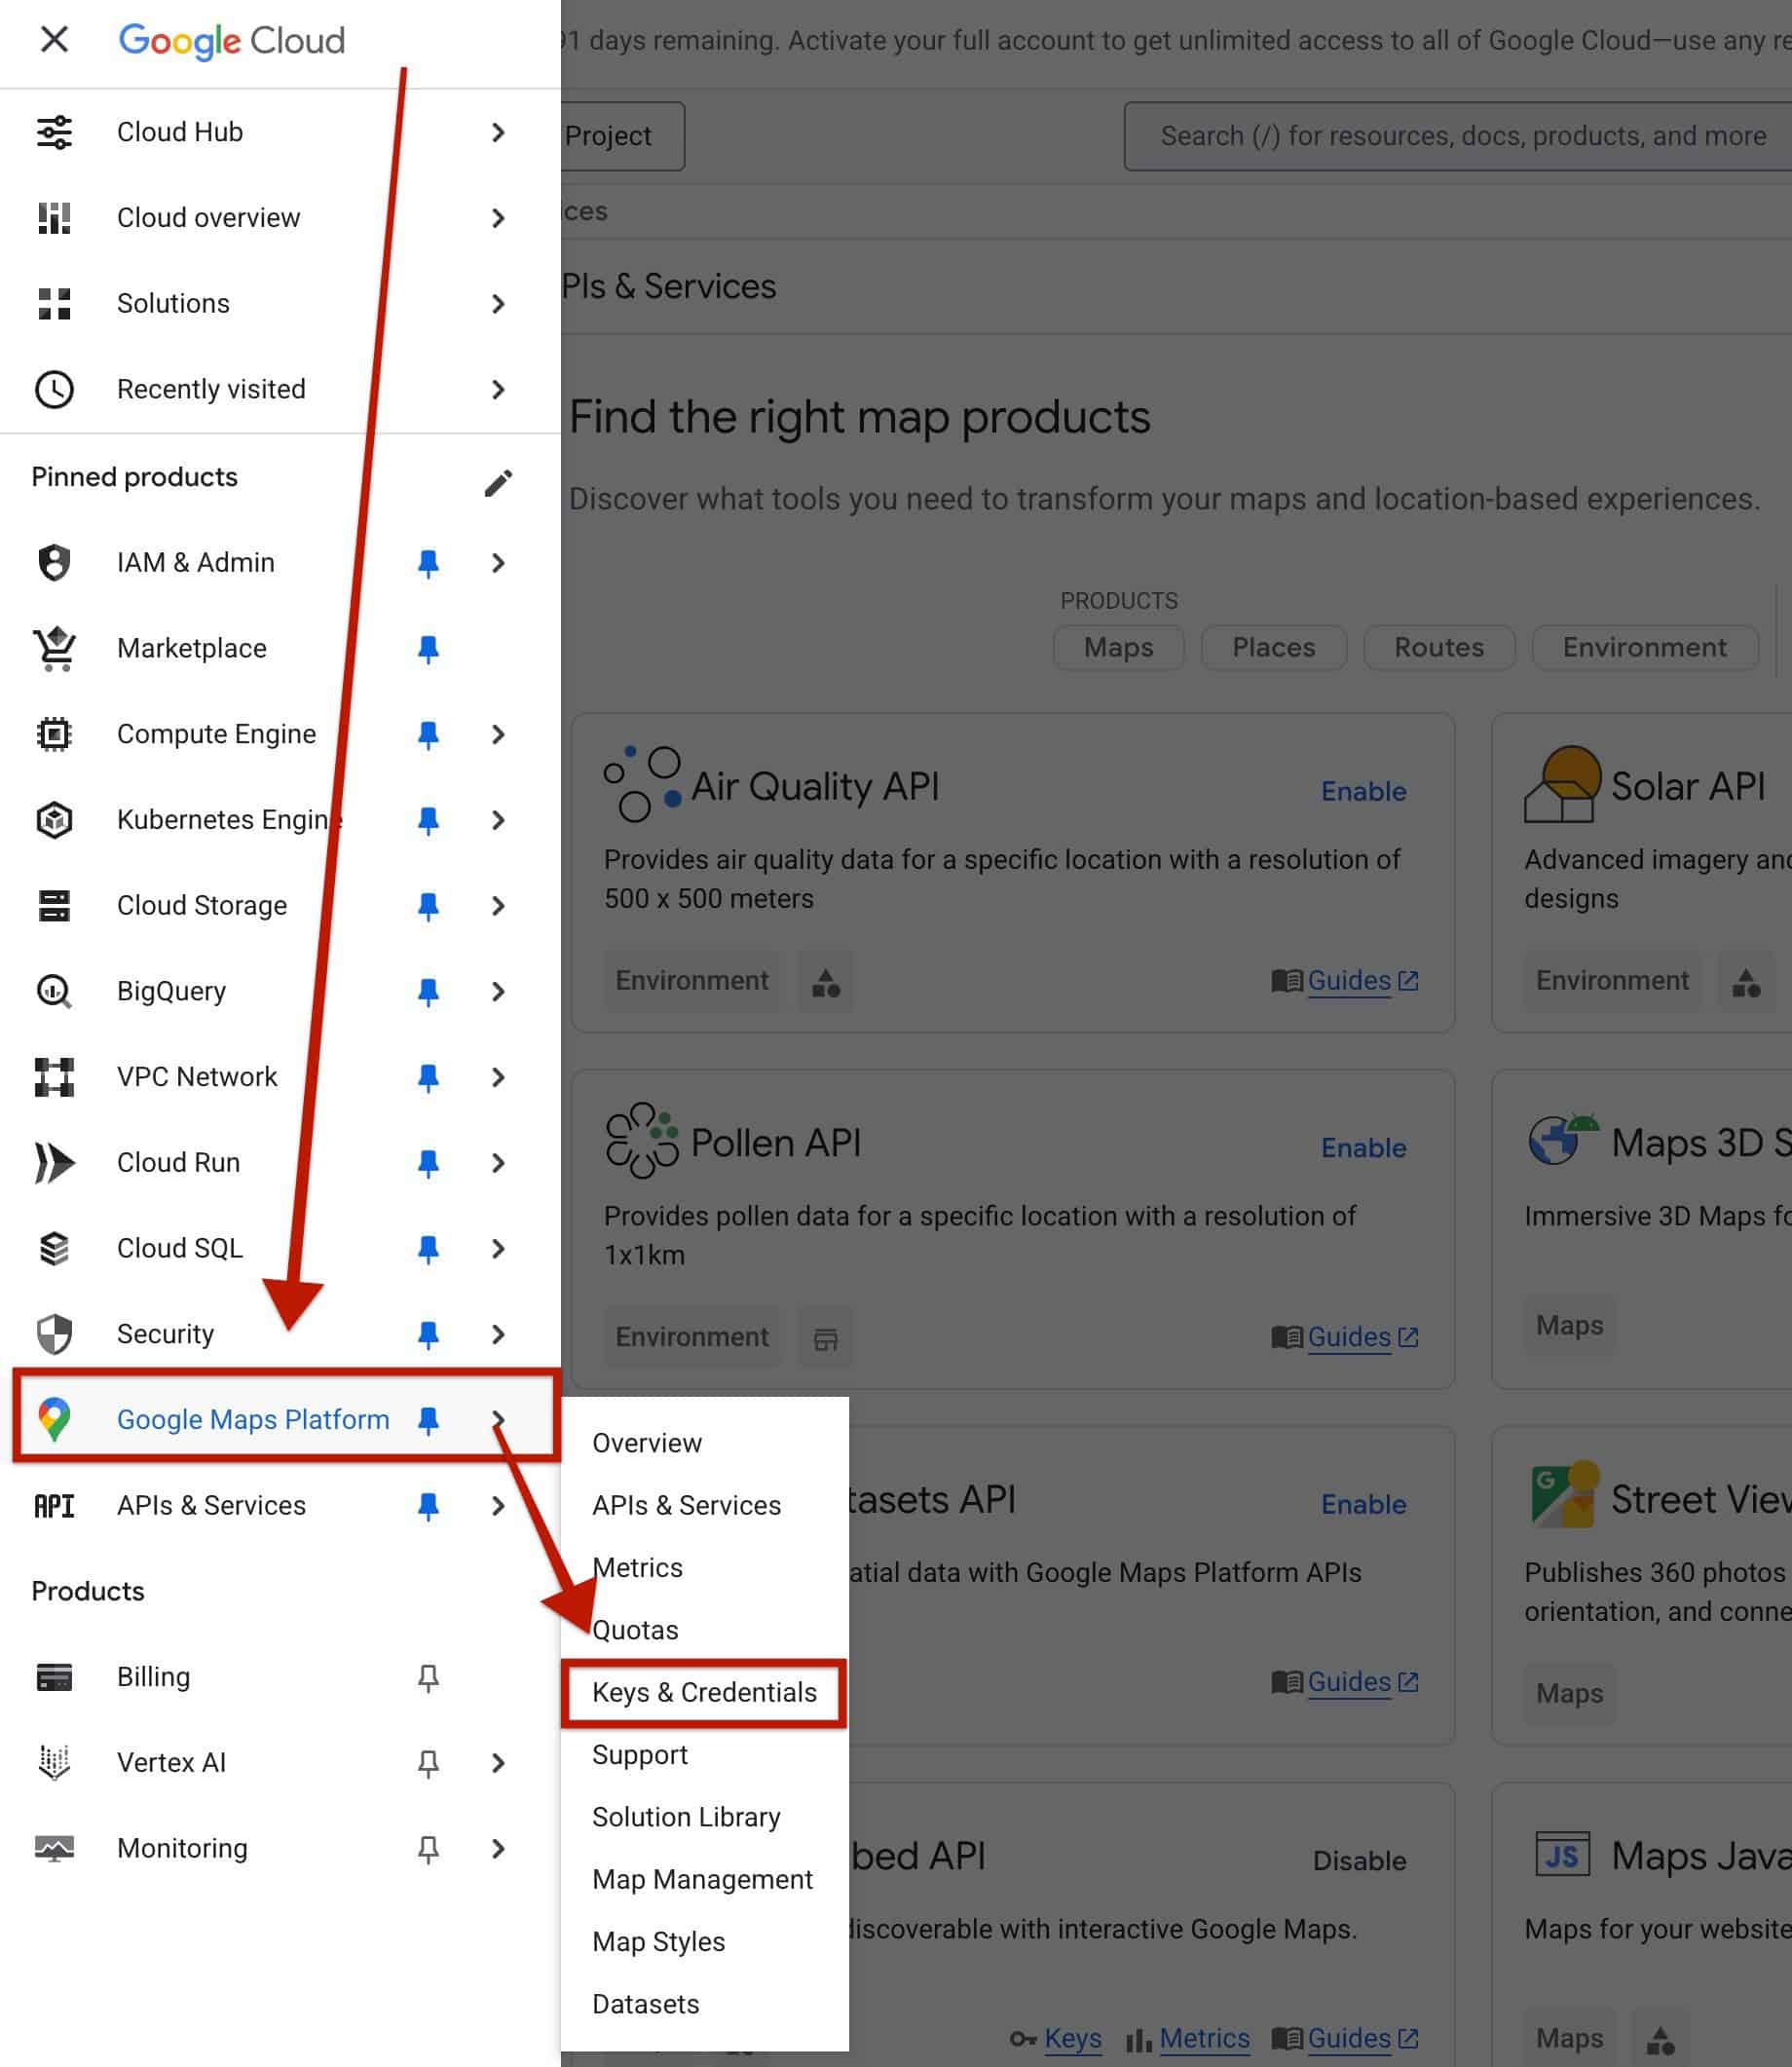Click the pencil icon to edit pinned products
This screenshot has width=1792, height=2067.
[x=498, y=483]
